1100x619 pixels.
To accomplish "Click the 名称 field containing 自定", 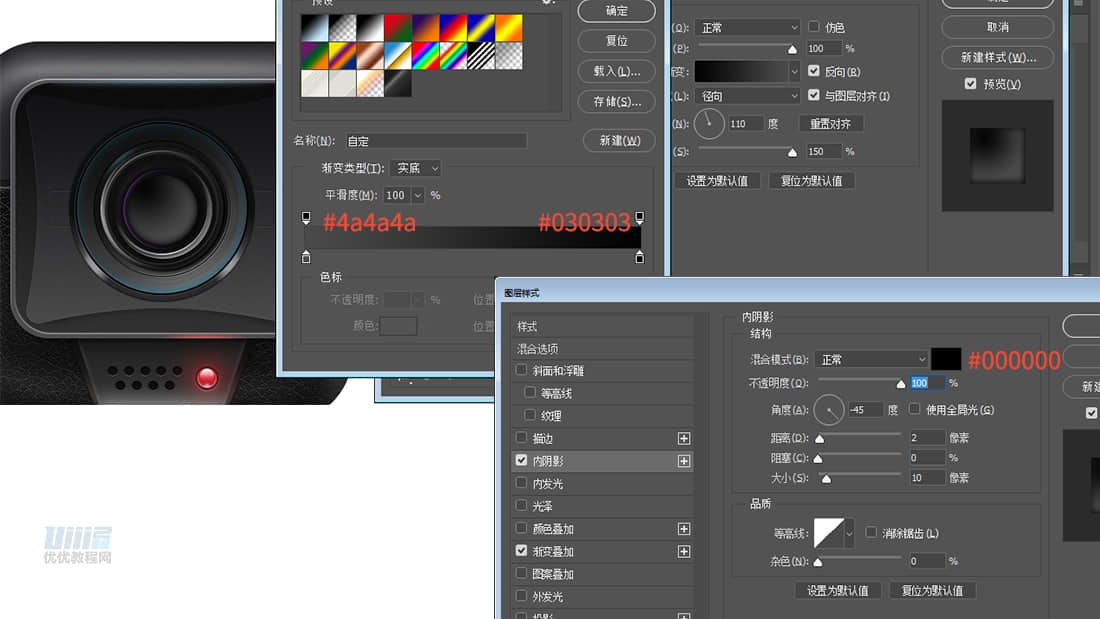I will [436, 141].
